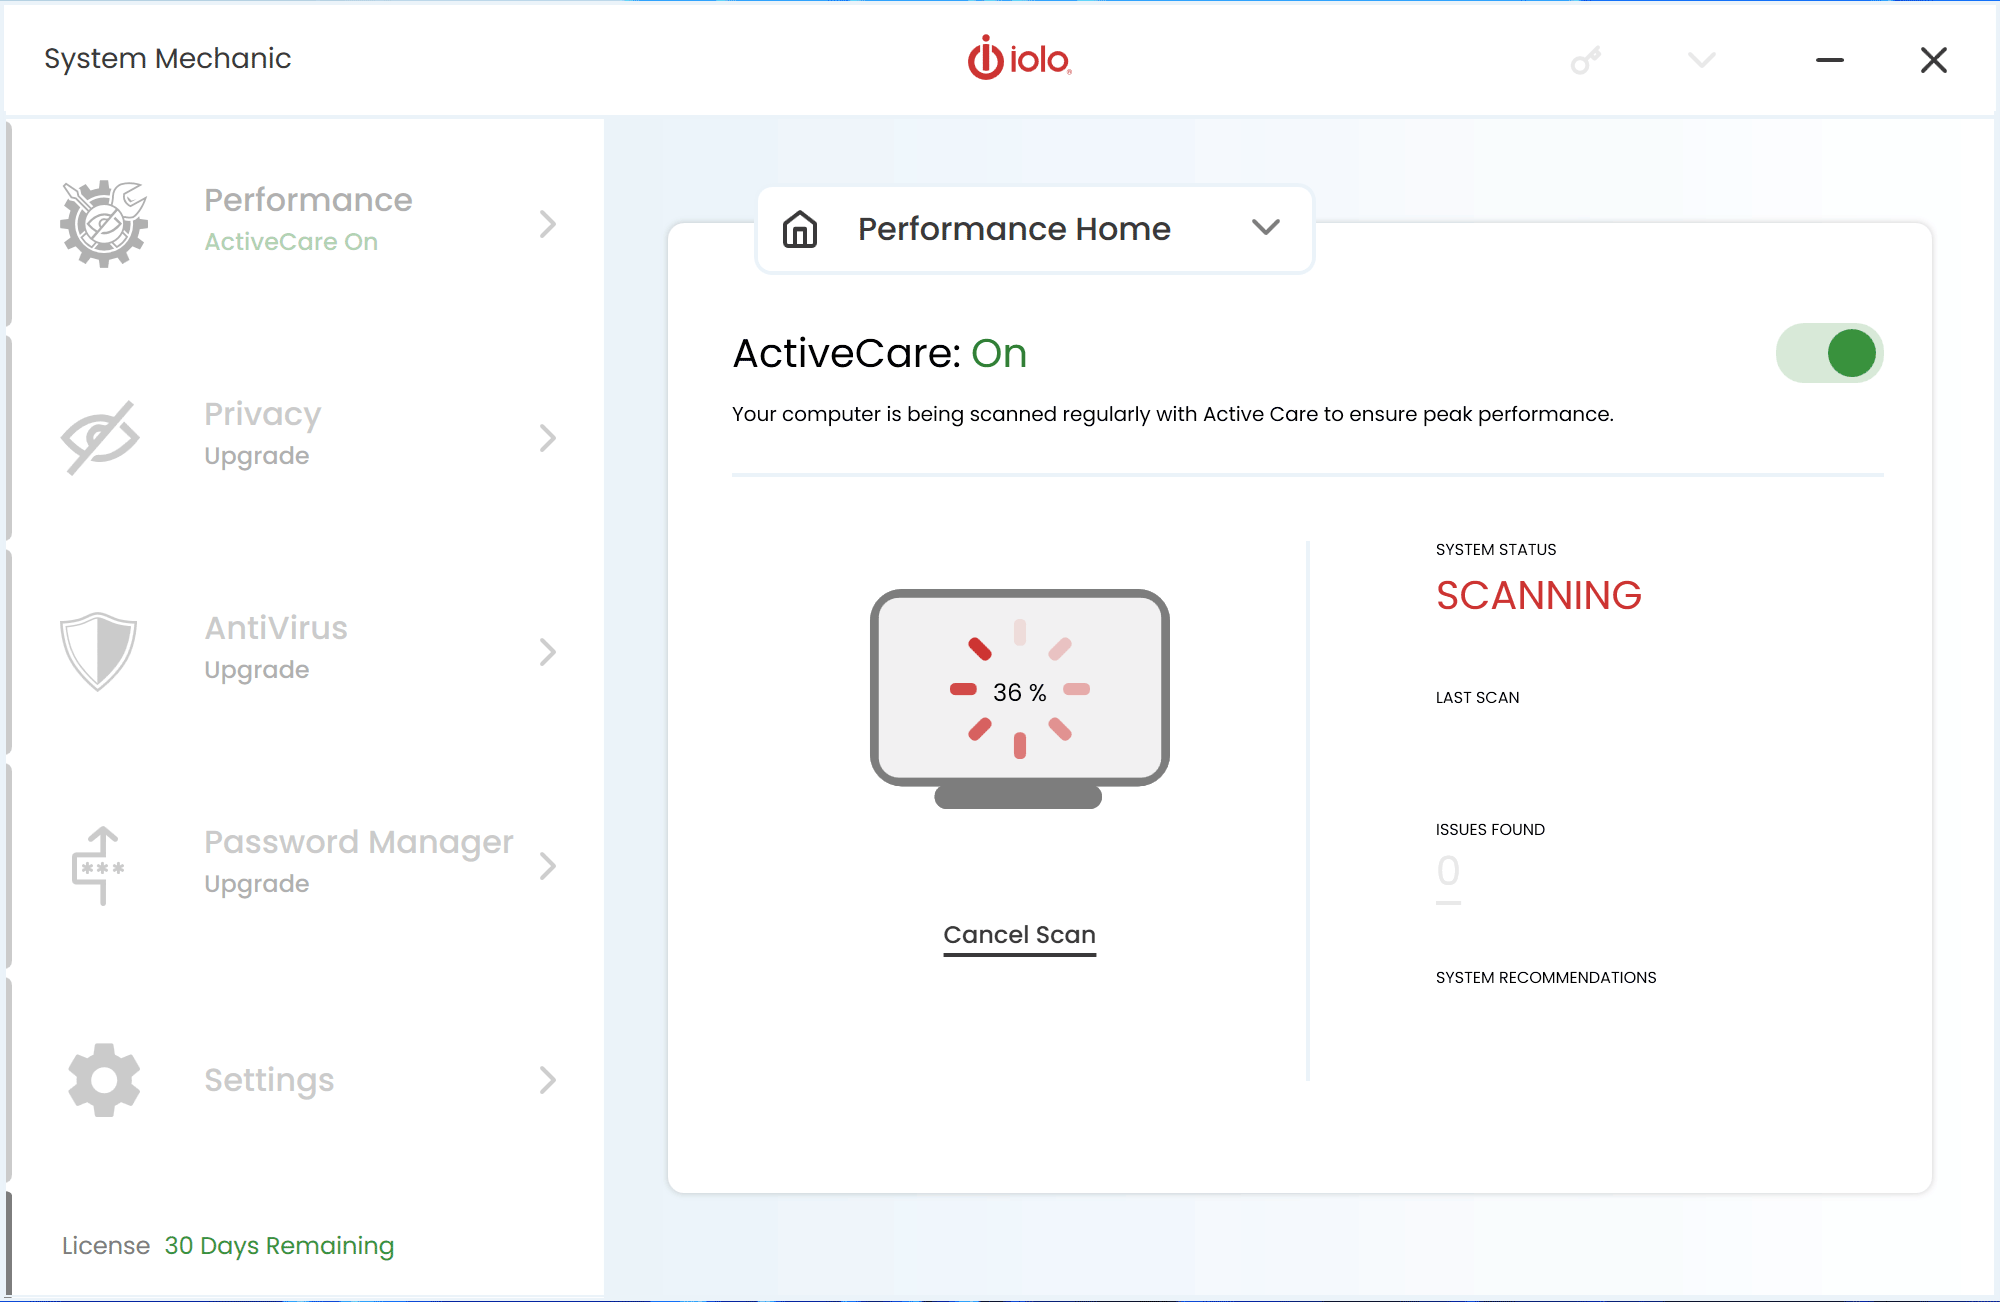
Task: Click the key/lock icon in title bar
Action: tap(1585, 58)
